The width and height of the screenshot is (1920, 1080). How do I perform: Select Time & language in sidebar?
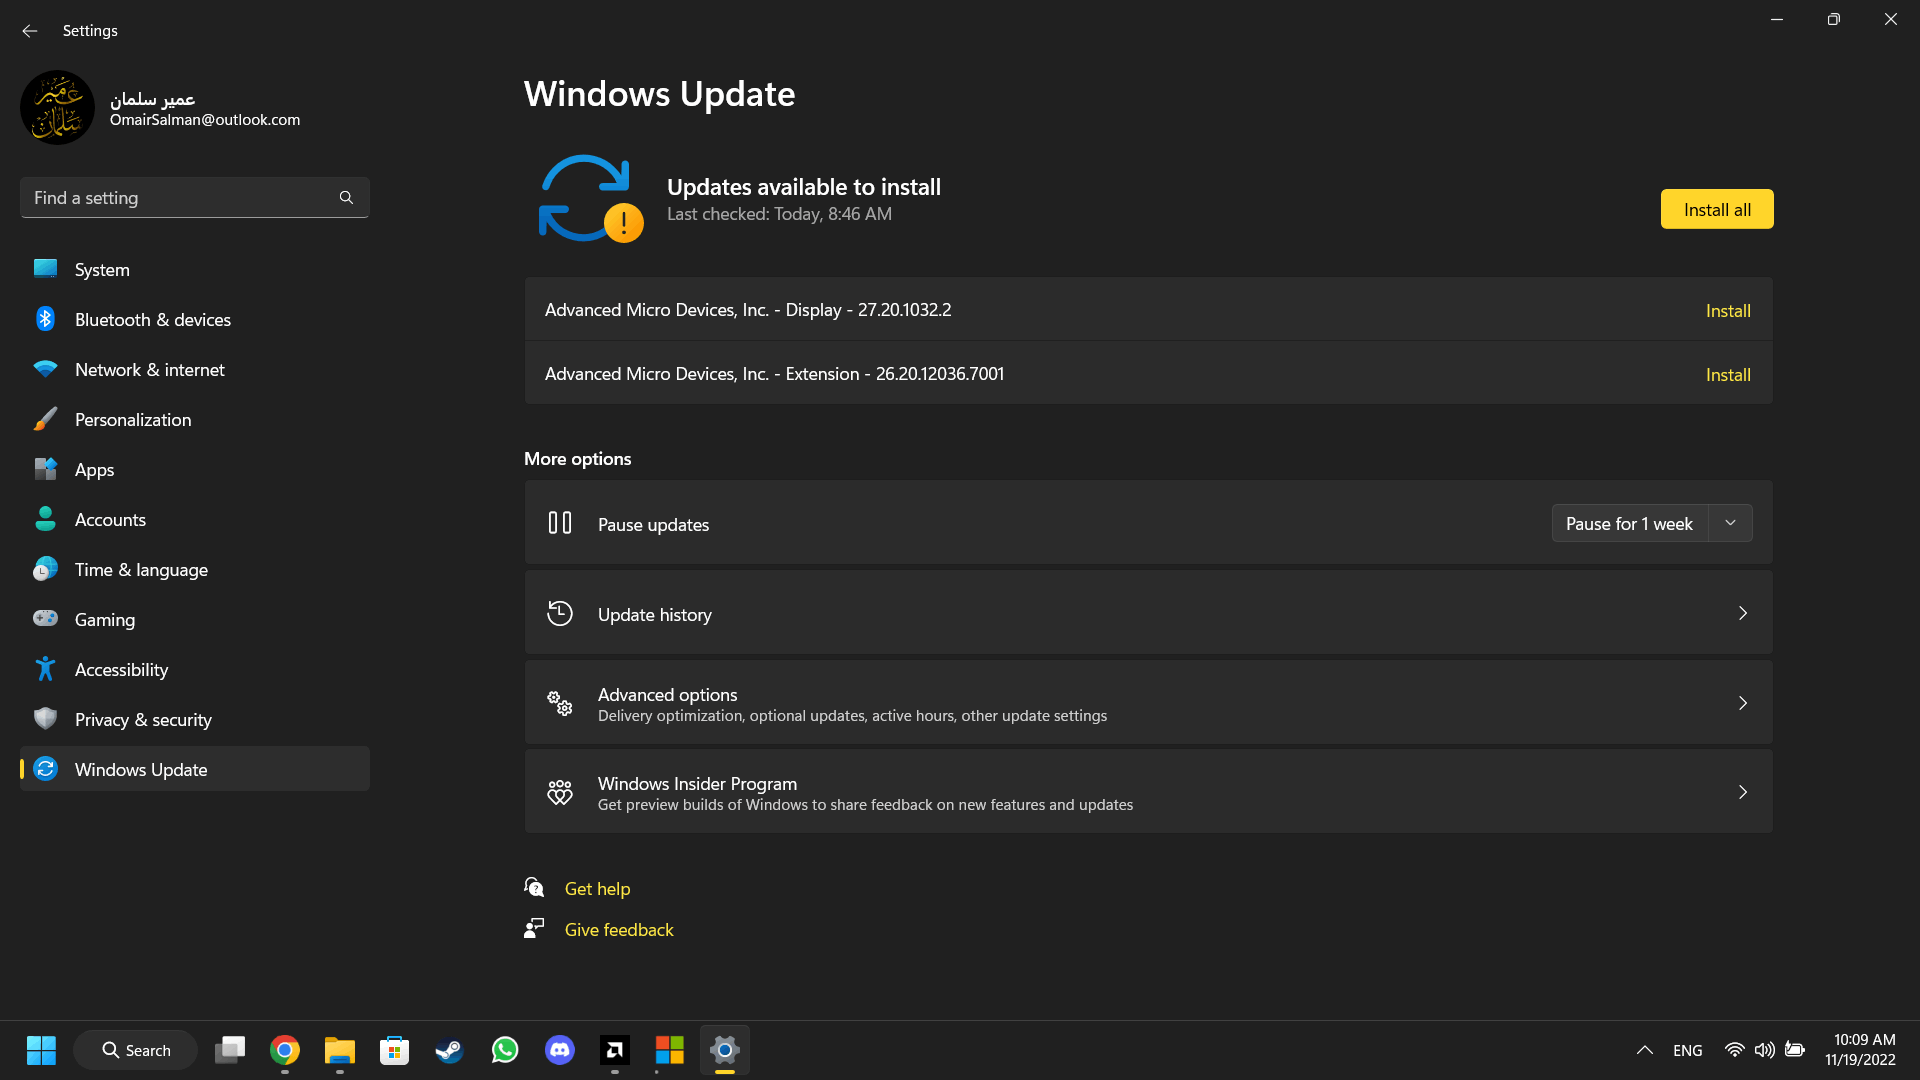click(x=141, y=570)
